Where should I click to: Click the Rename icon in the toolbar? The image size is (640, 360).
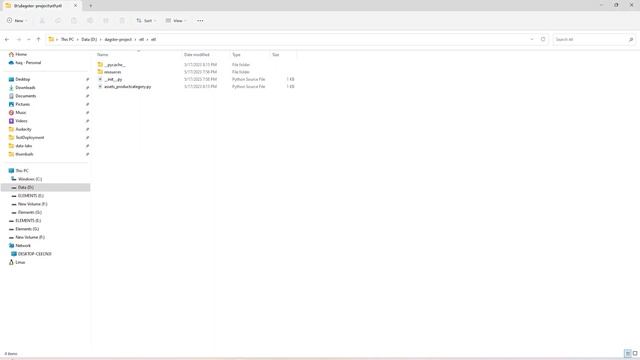tap(90, 20)
